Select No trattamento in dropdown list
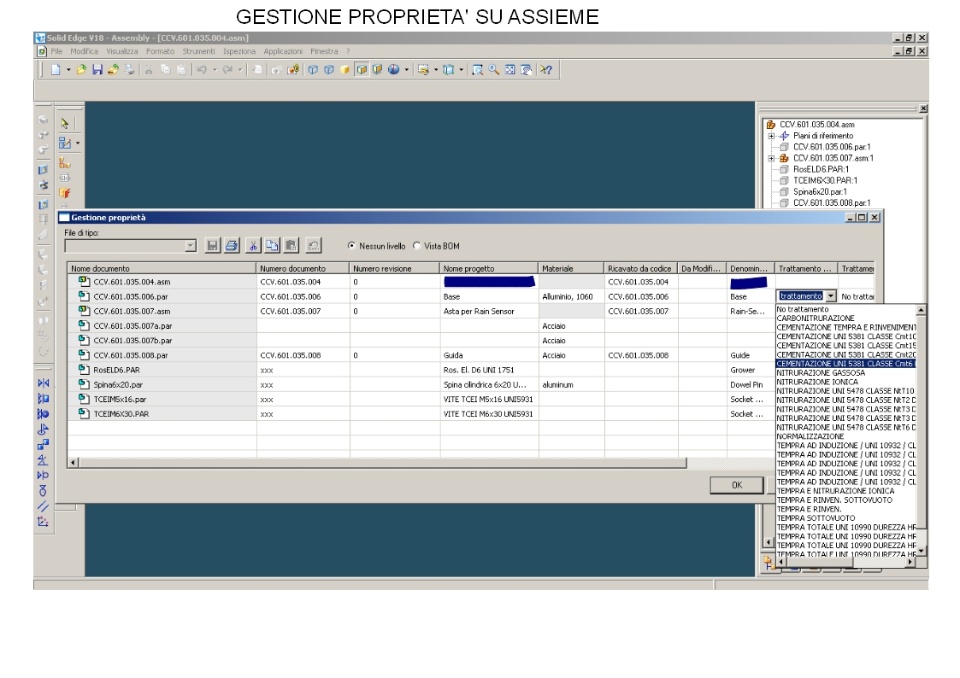 pos(802,310)
